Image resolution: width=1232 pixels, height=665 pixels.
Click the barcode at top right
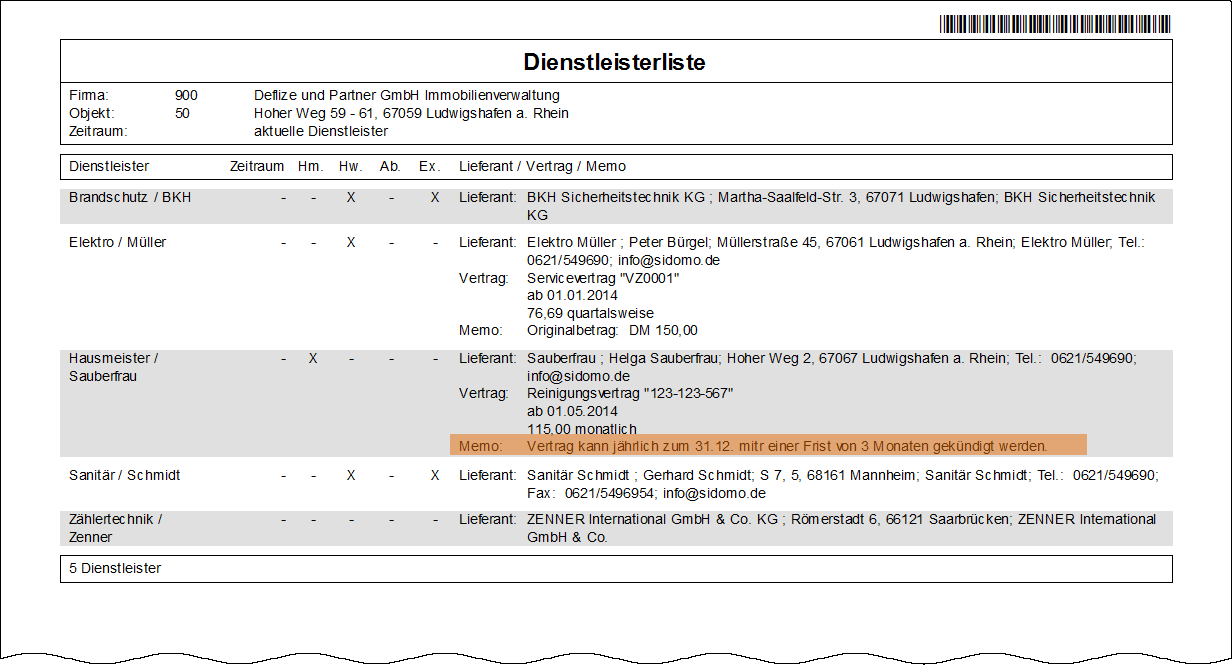(x=1055, y=24)
